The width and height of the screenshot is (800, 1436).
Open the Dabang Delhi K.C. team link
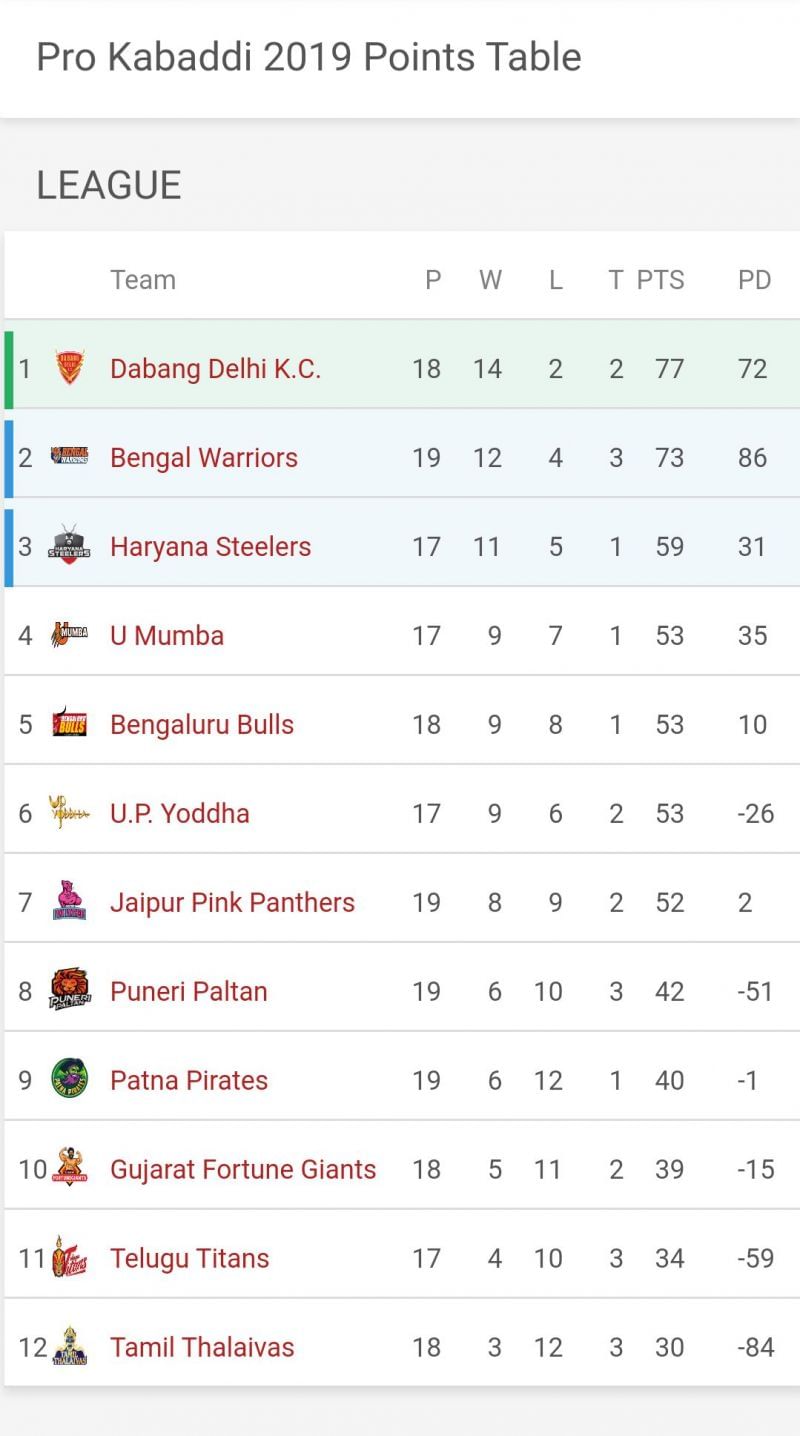(215, 369)
